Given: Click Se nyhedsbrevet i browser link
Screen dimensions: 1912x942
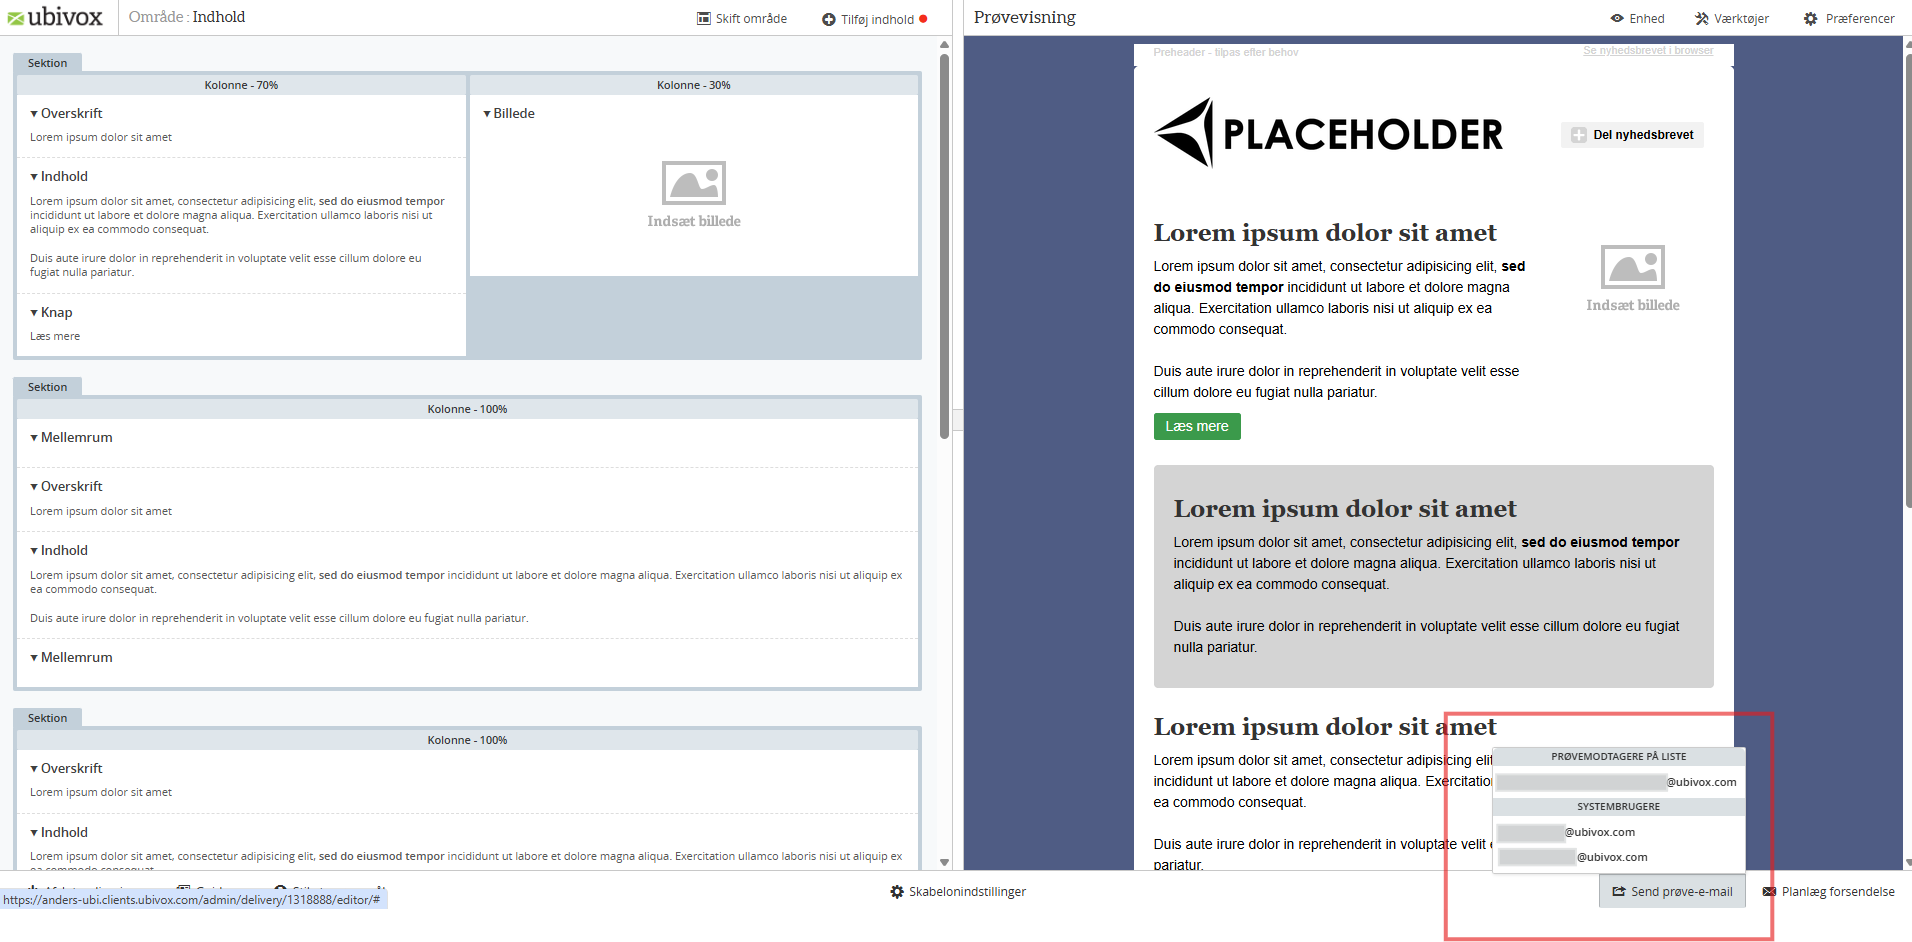Looking at the screenshot, I should click(1647, 51).
